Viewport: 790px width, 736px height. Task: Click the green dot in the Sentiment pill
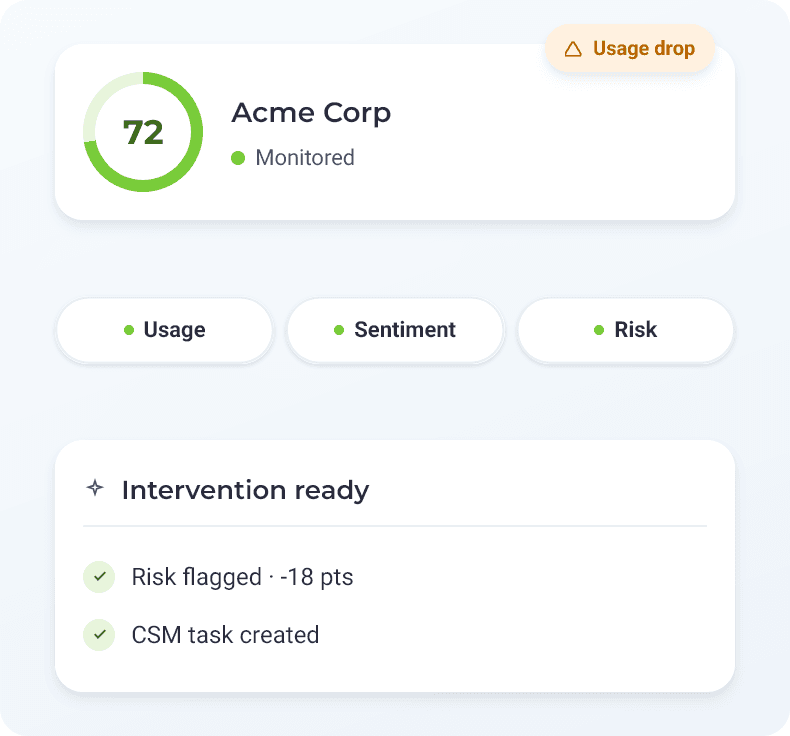(x=339, y=330)
